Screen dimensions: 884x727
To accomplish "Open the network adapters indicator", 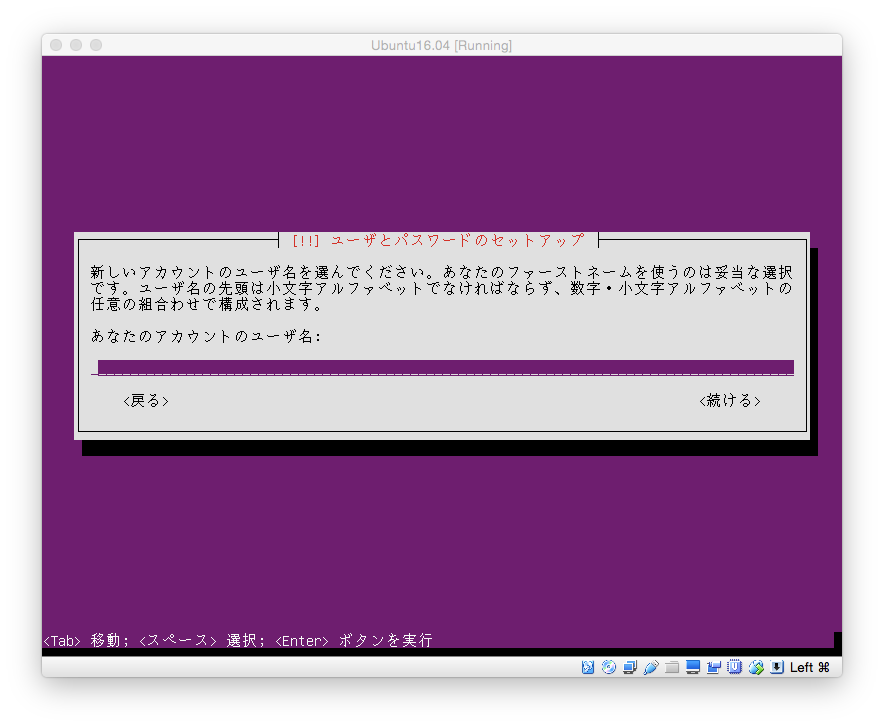I will [629, 667].
